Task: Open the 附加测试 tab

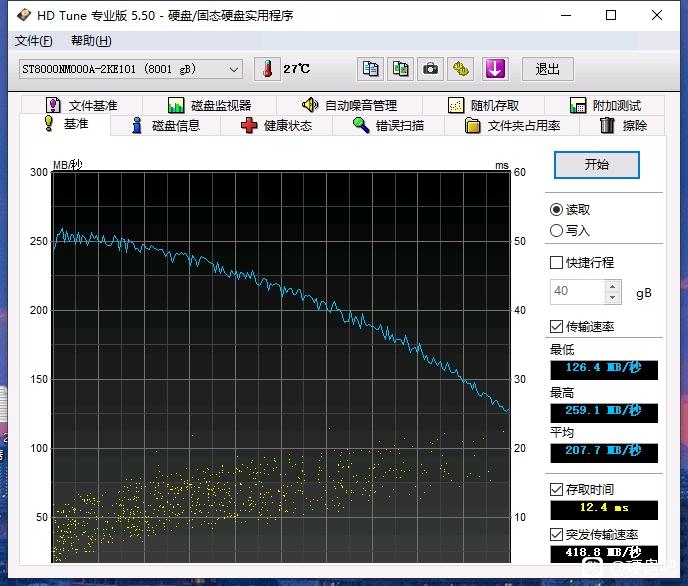Action: (x=605, y=105)
